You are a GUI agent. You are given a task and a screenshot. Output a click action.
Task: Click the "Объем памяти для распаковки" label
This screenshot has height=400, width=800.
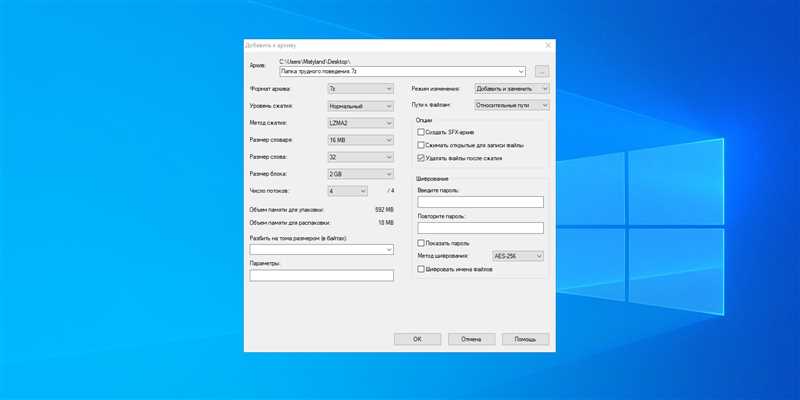coord(290,223)
